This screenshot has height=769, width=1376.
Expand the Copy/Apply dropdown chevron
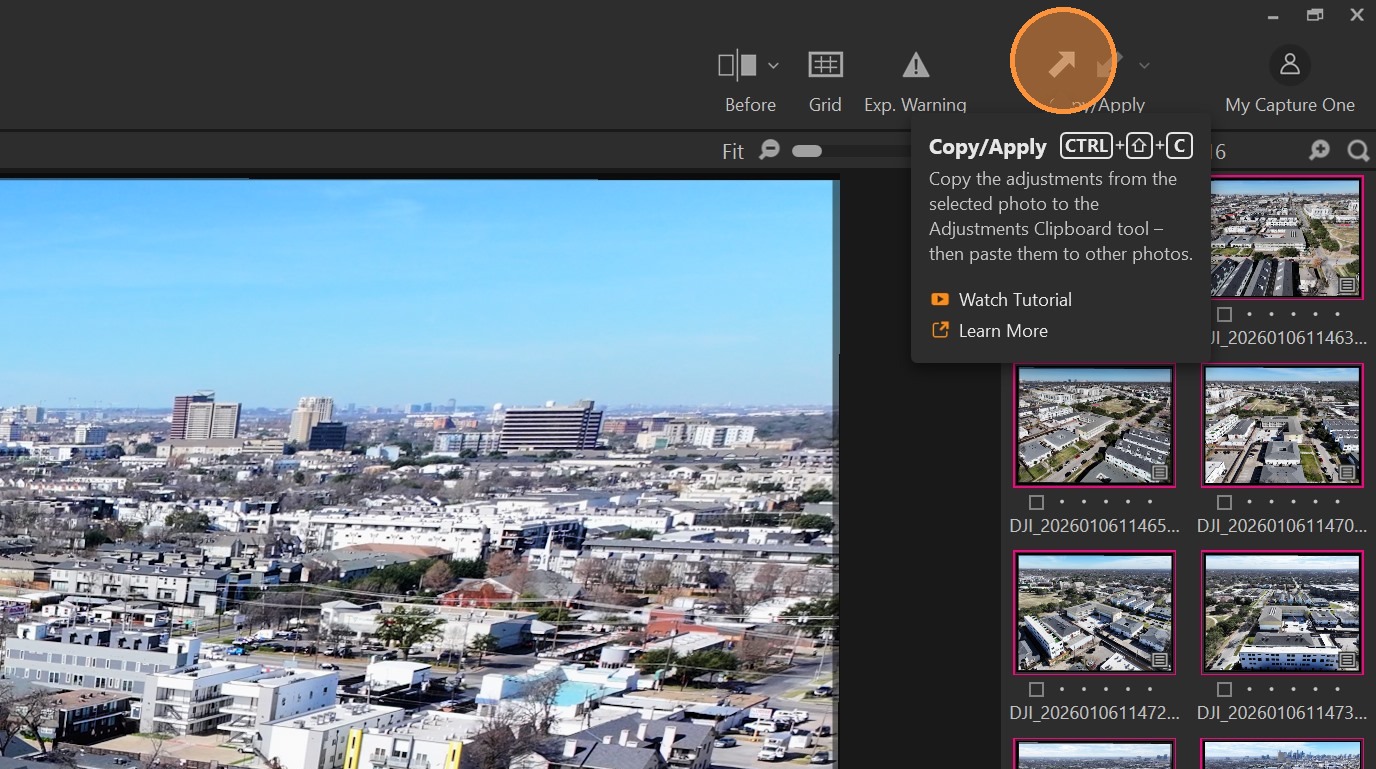tap(1144, 66)
